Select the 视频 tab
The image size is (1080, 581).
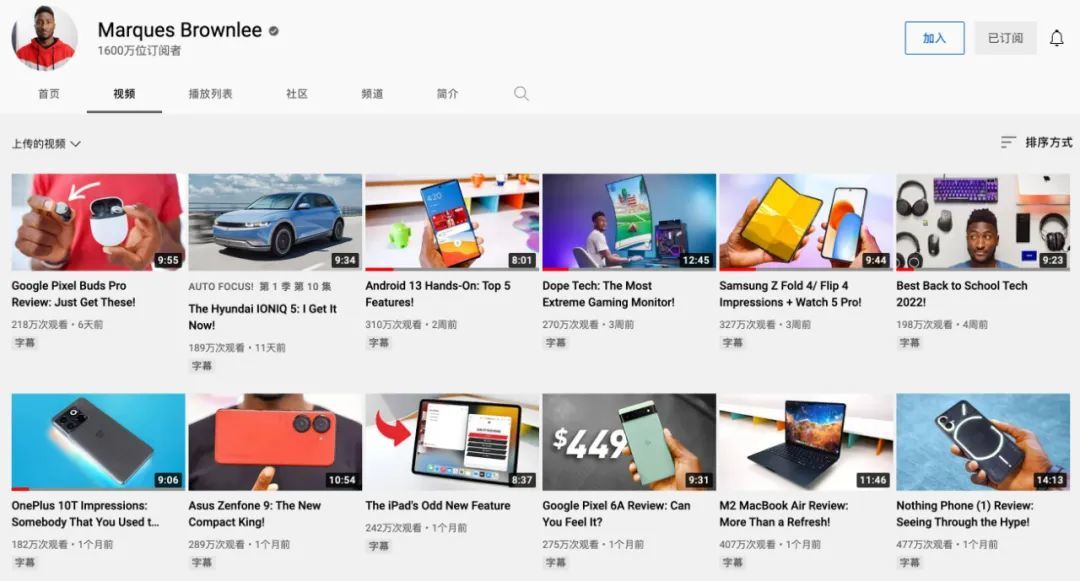click(x=124, y=94)
